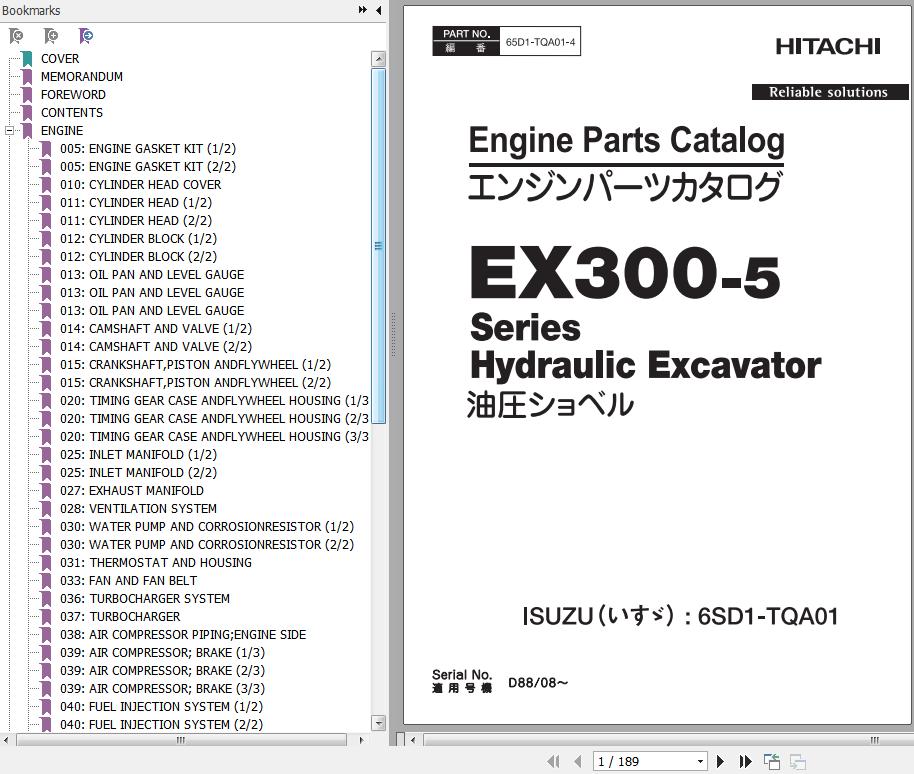Open the FOREWORD bookmark
The width and height of the screenshot is (914, 774).
click(x=73, y=95)
